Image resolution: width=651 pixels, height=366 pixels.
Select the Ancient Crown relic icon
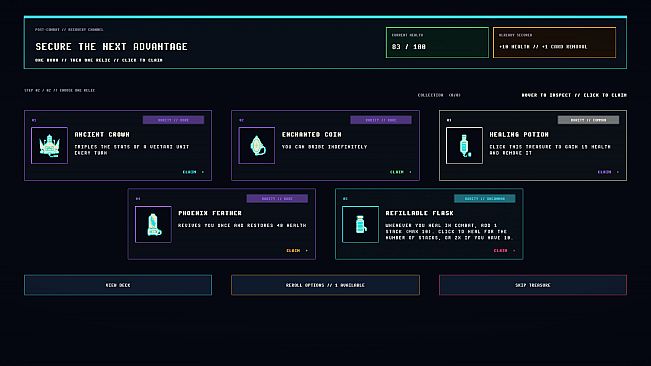[x=49, y=146]
